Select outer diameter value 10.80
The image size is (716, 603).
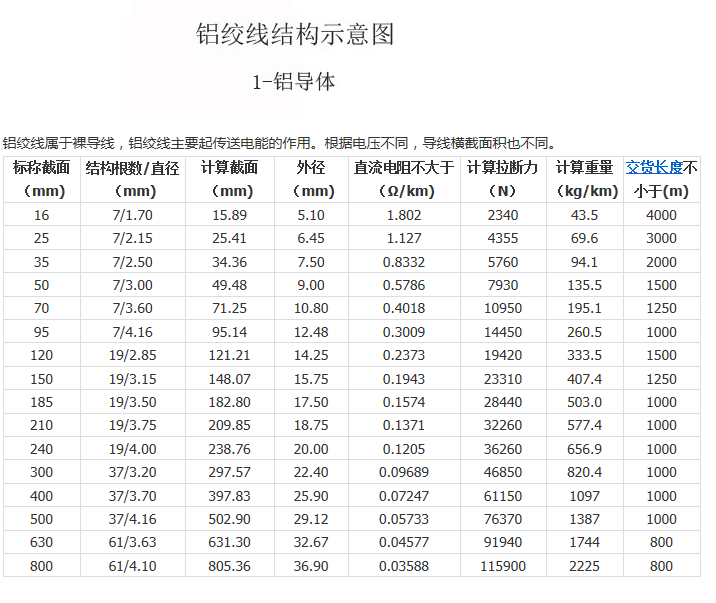tap(311, 308)
